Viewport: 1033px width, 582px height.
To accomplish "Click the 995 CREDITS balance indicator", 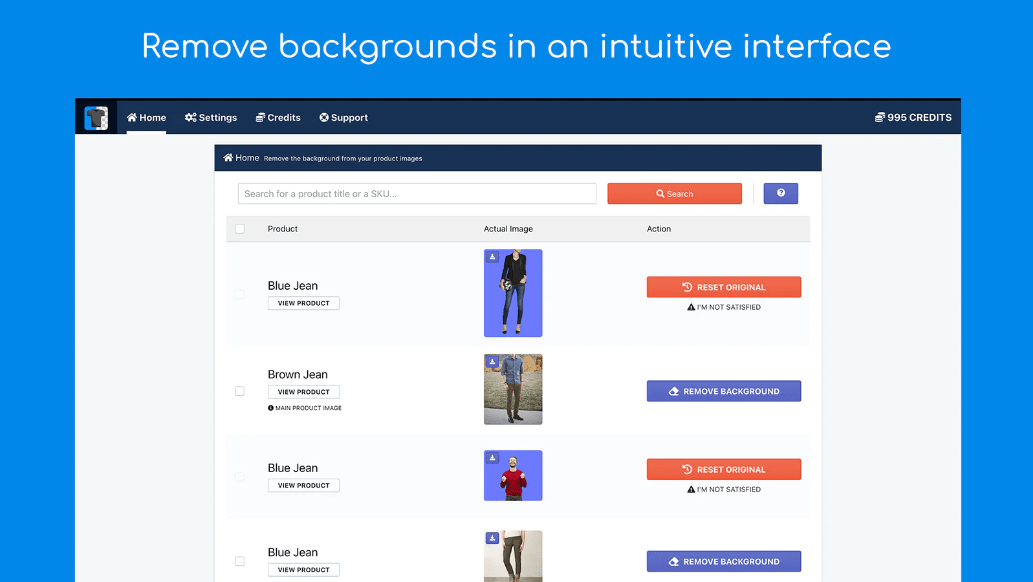I will point(913,117).
